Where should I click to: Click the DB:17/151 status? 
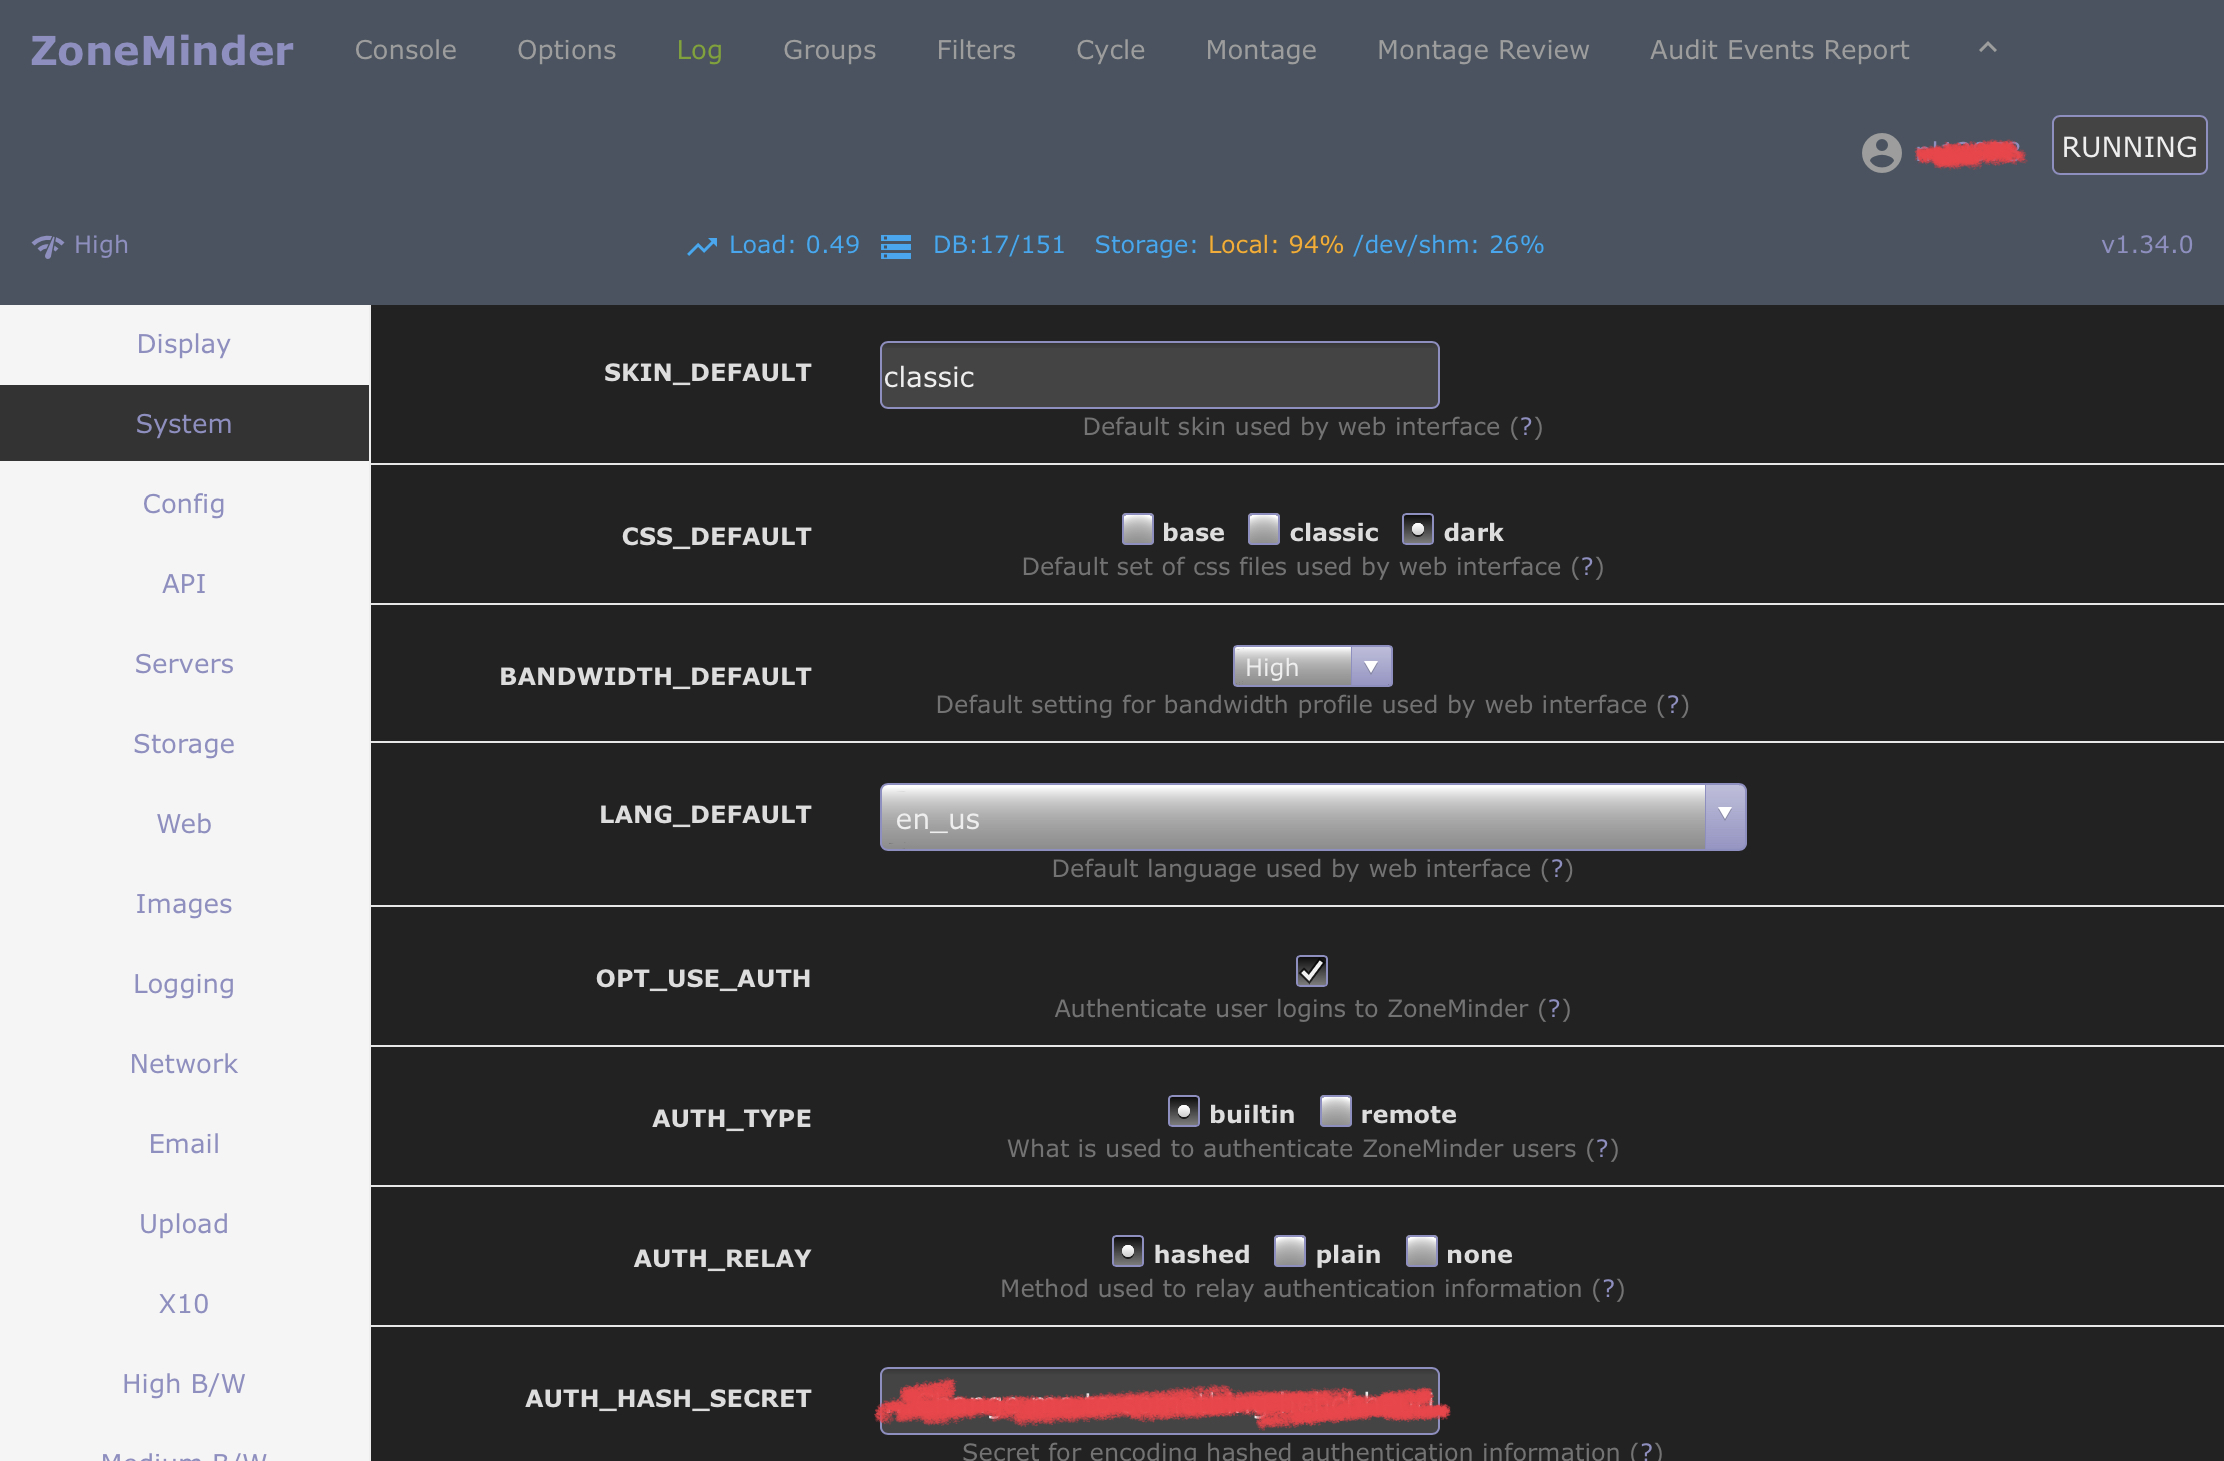(x=999, y=245)
